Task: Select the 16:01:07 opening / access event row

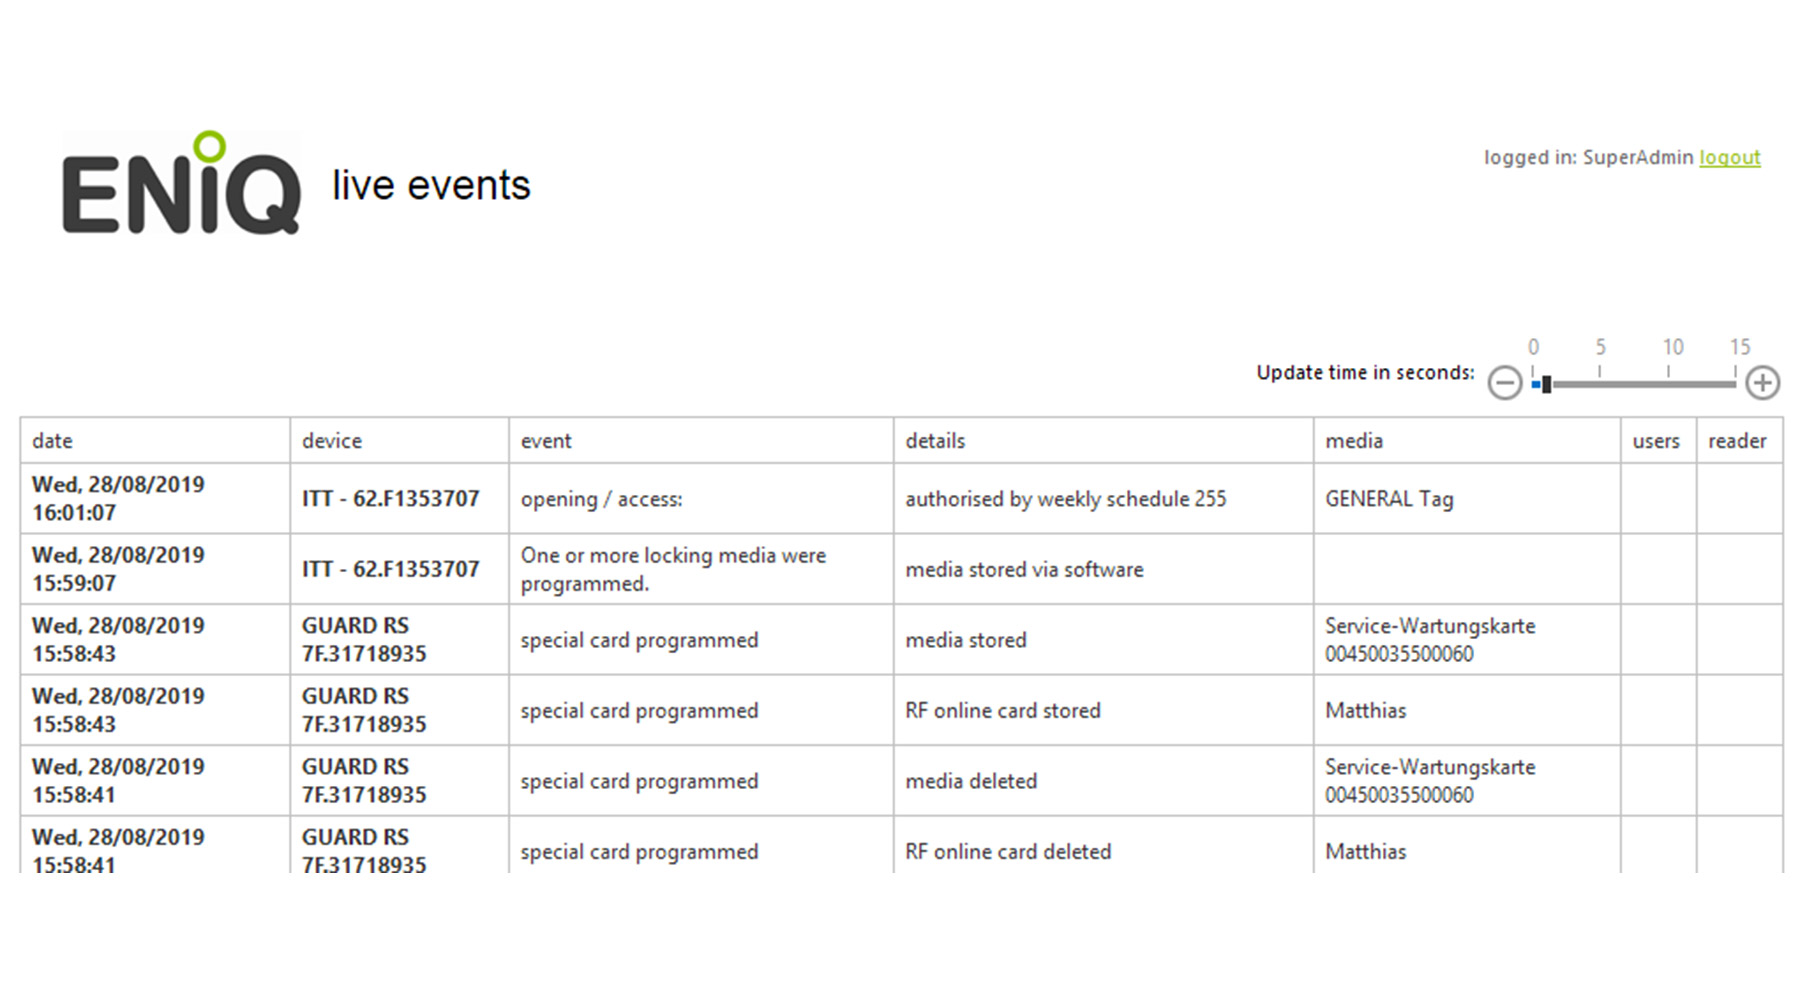Action: 601,499
